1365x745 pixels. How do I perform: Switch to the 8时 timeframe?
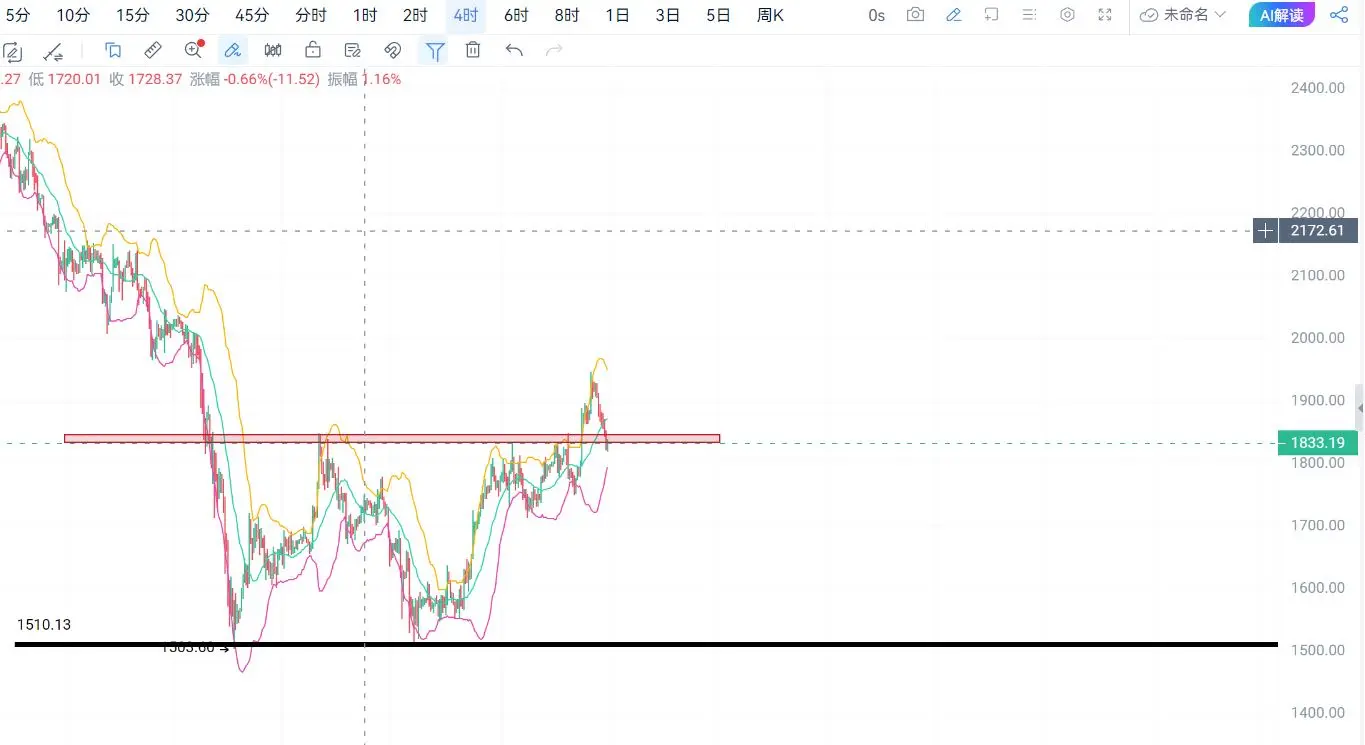point(567,15)
